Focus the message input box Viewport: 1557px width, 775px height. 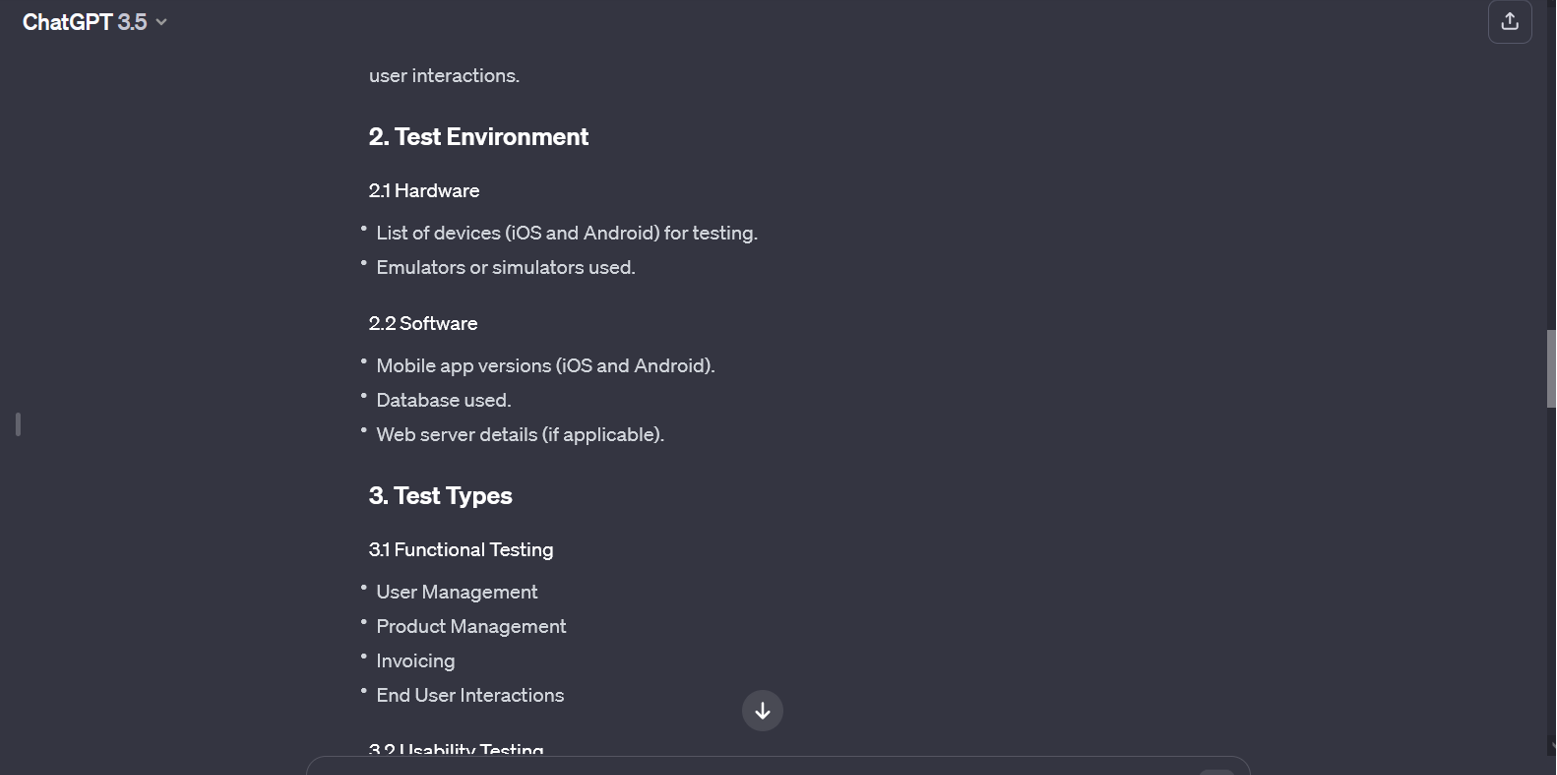[x=760, y=767]
